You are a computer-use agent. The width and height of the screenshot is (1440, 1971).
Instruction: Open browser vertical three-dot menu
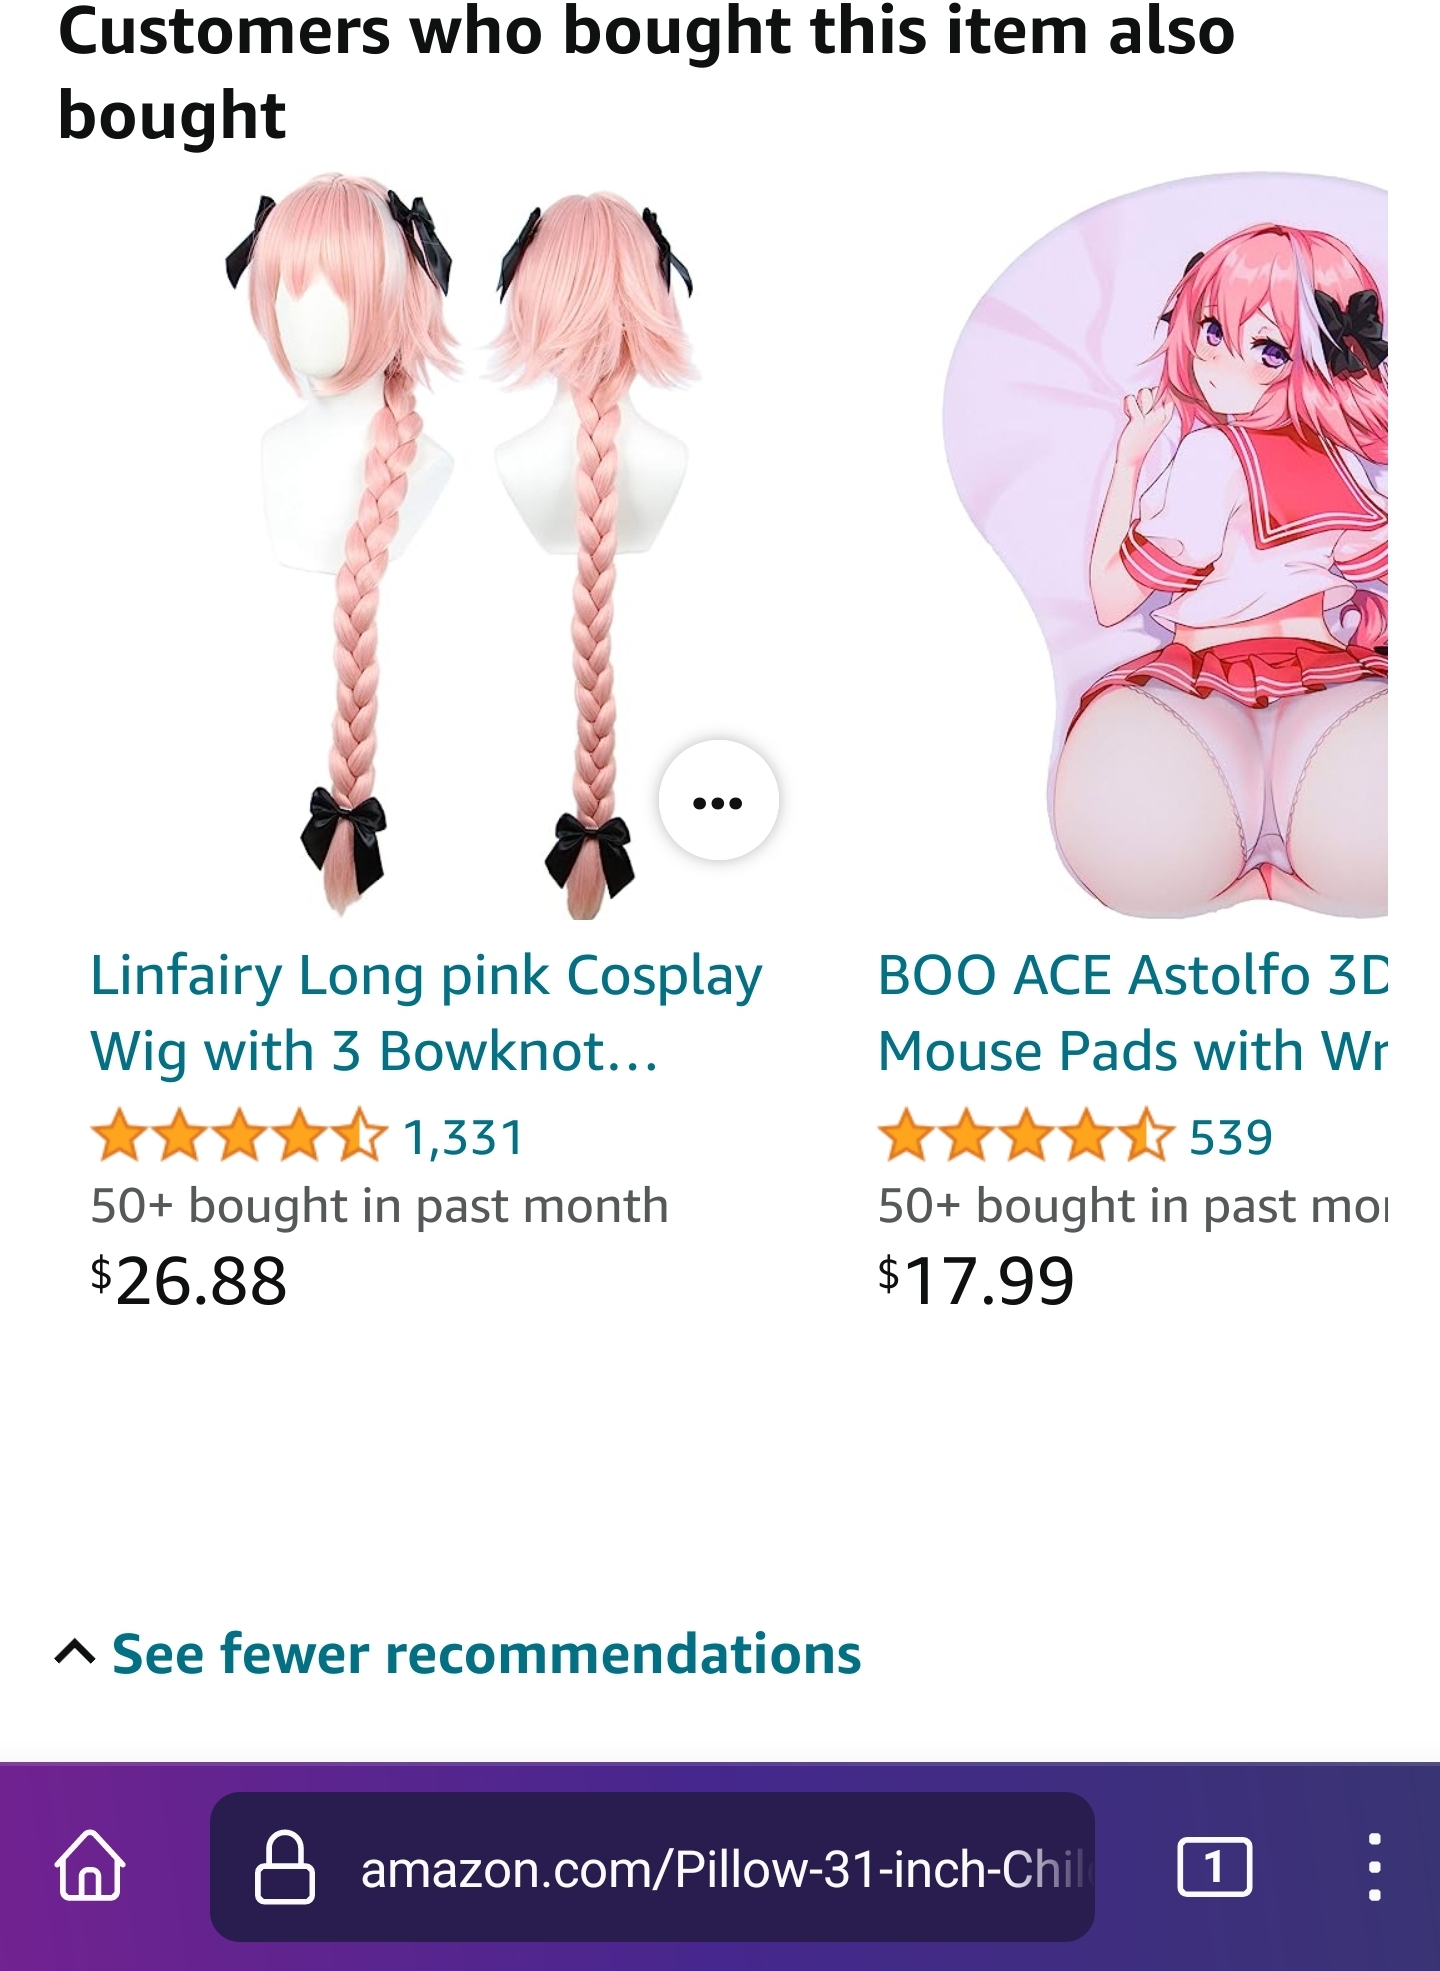(x=1374, y=1866)
